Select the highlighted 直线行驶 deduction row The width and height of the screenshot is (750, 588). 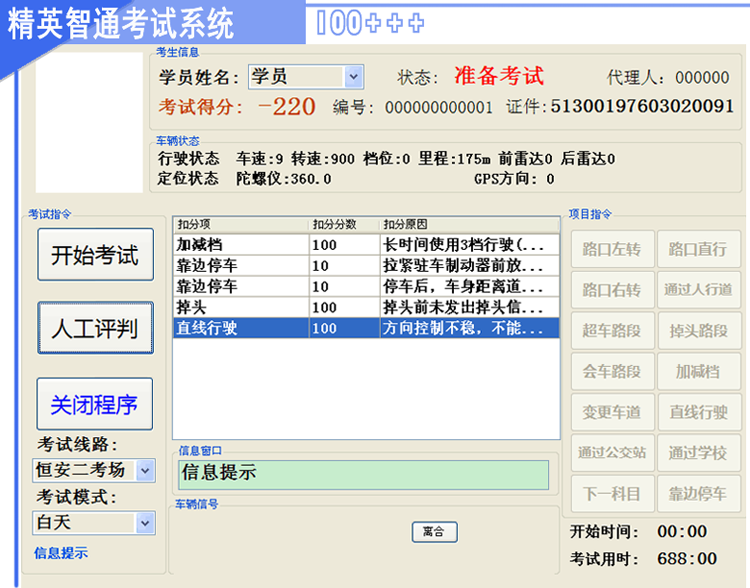click(x=366, y=328)
